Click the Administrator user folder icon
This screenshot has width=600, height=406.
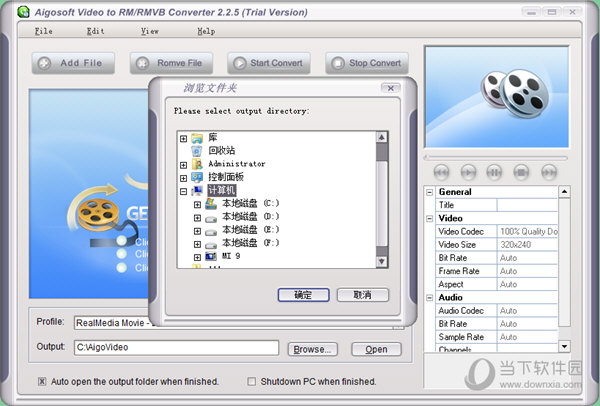(197, 164)
